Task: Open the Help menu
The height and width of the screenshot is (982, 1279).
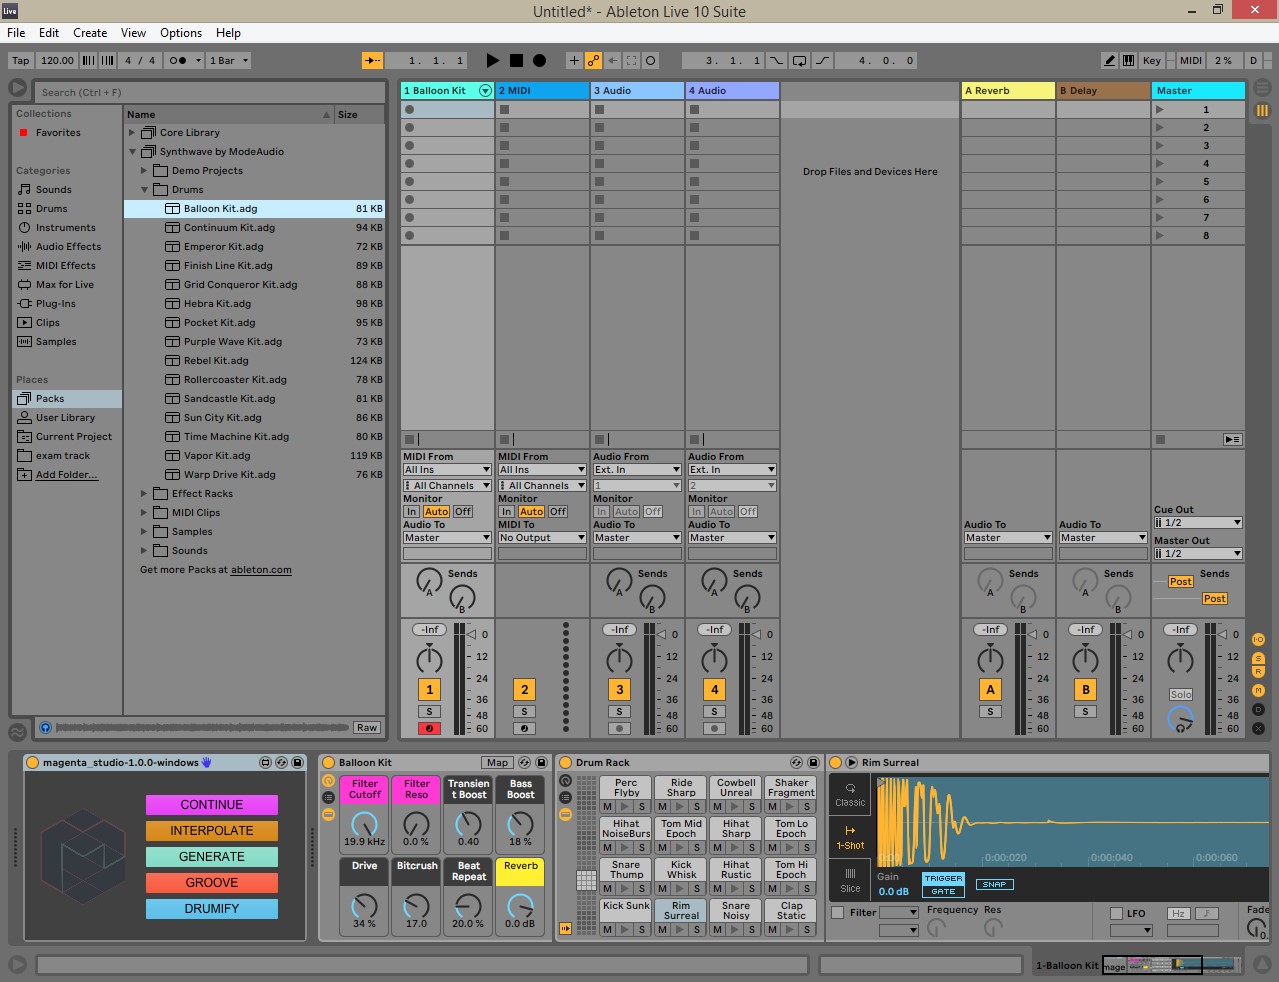Action: pyautogui.click(x=228, y=33)
